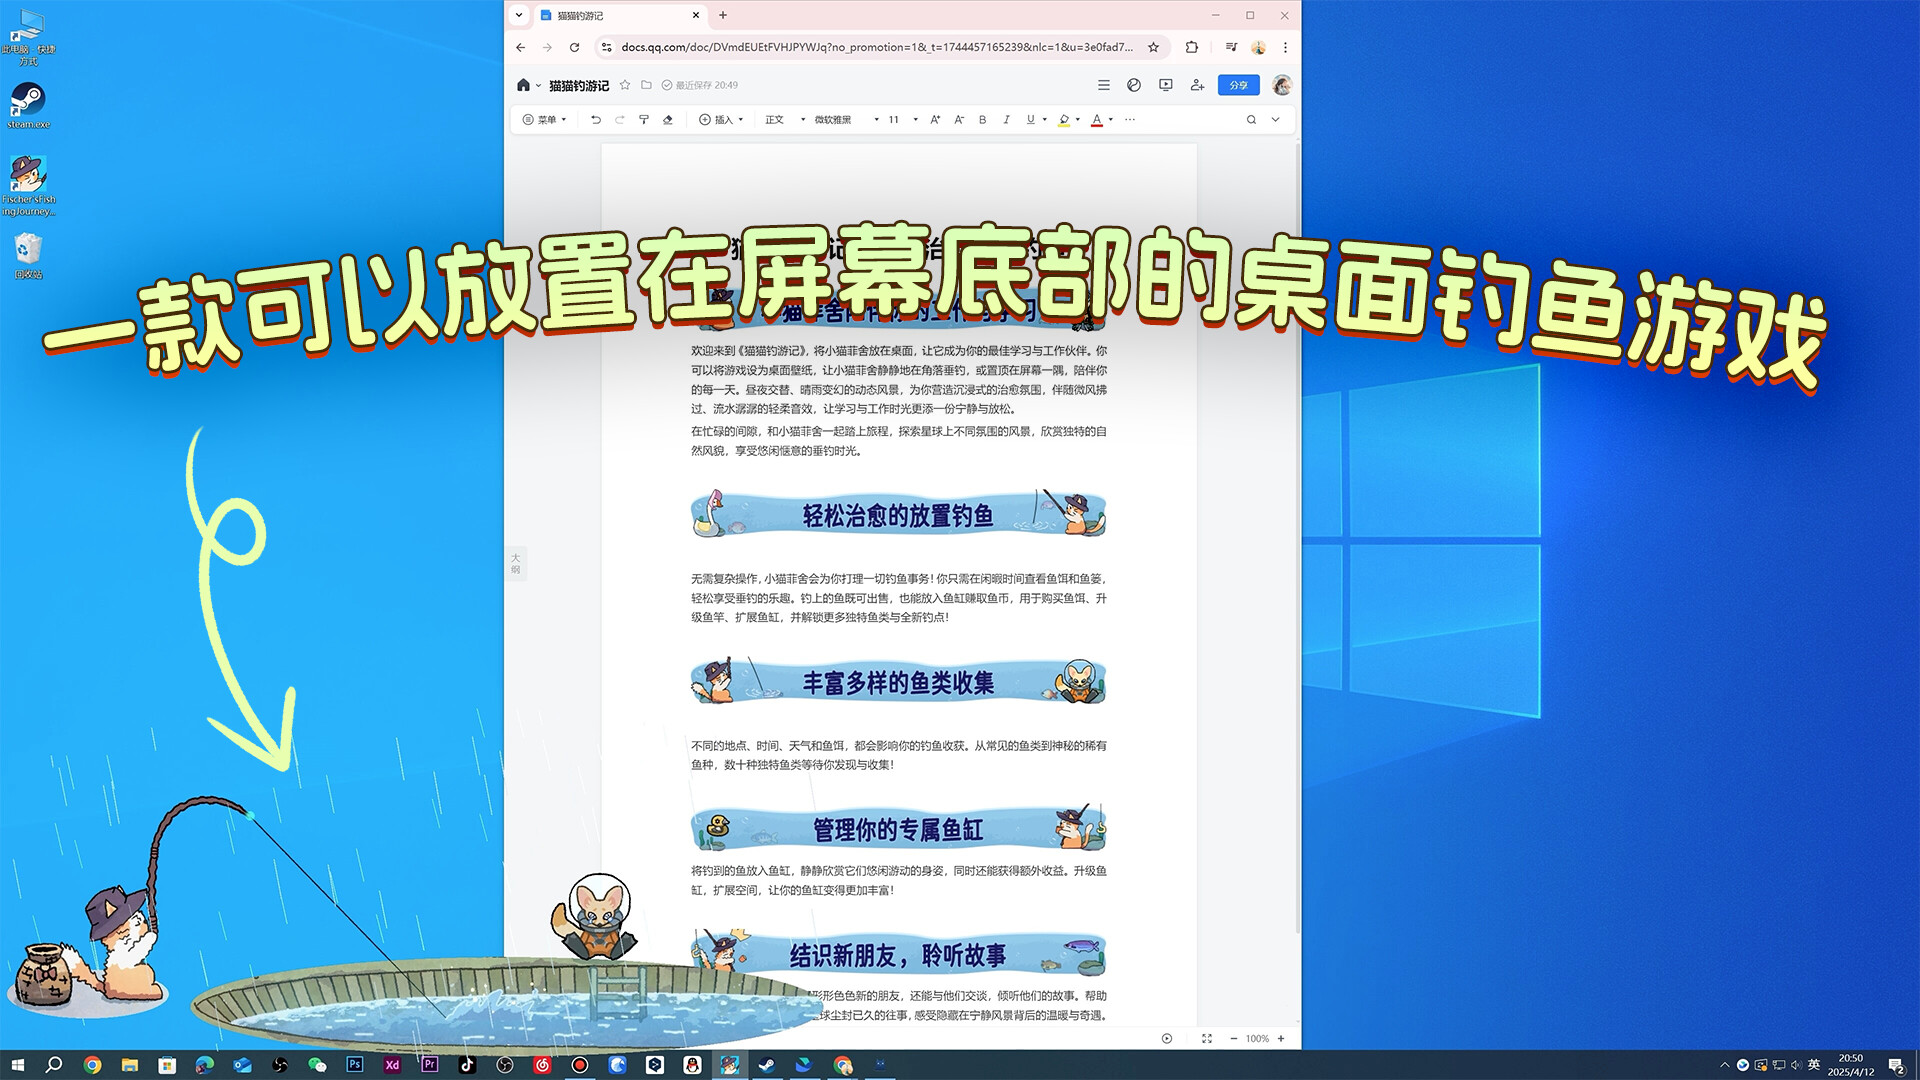The image size is (1920, 1080).
Task: Open a new browser tab with the plus button
Action: click(723, 15)
